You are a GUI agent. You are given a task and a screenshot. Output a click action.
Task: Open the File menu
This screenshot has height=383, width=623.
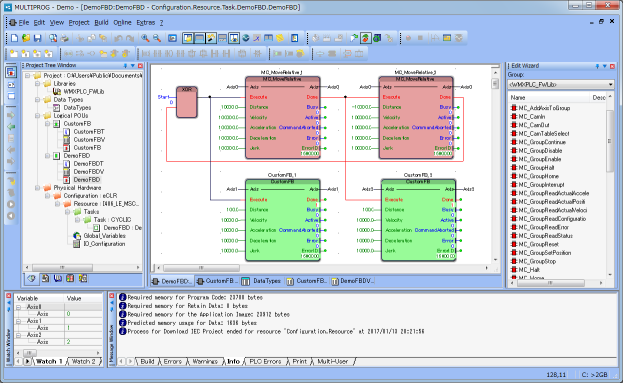coord(24,23)
